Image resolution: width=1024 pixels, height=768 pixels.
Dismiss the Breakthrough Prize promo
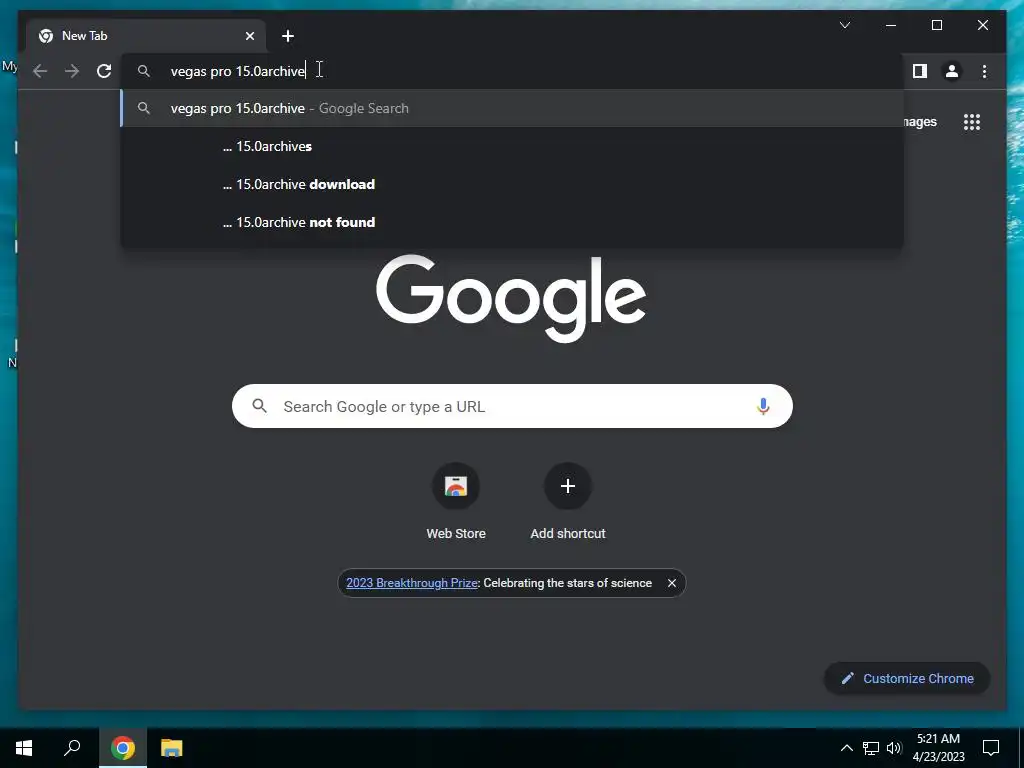pyautogui.click(x=671, y=583)
